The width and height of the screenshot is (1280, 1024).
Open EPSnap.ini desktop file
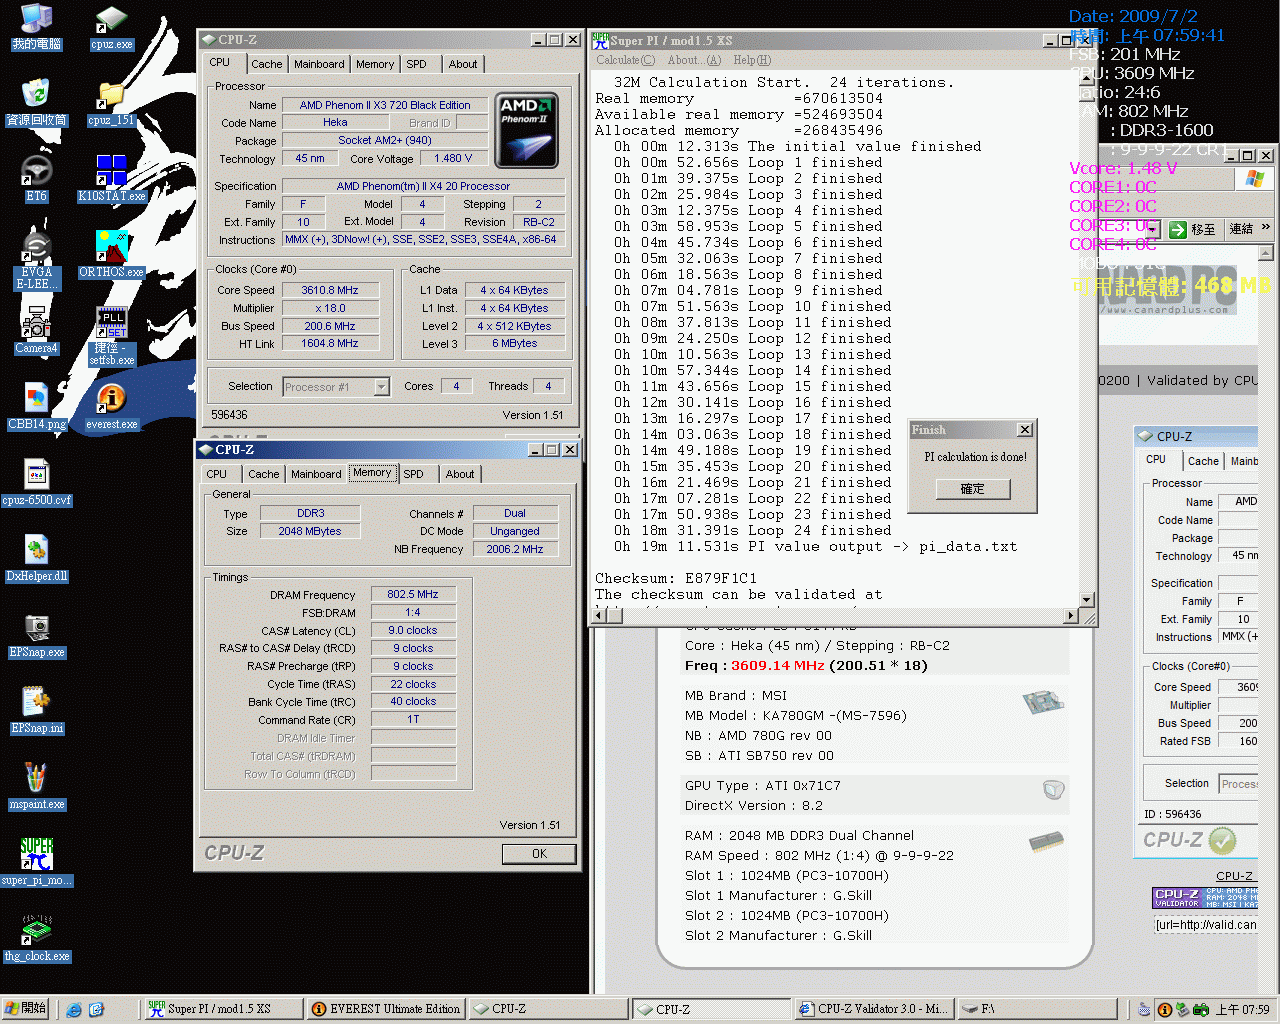coord(36,711)
